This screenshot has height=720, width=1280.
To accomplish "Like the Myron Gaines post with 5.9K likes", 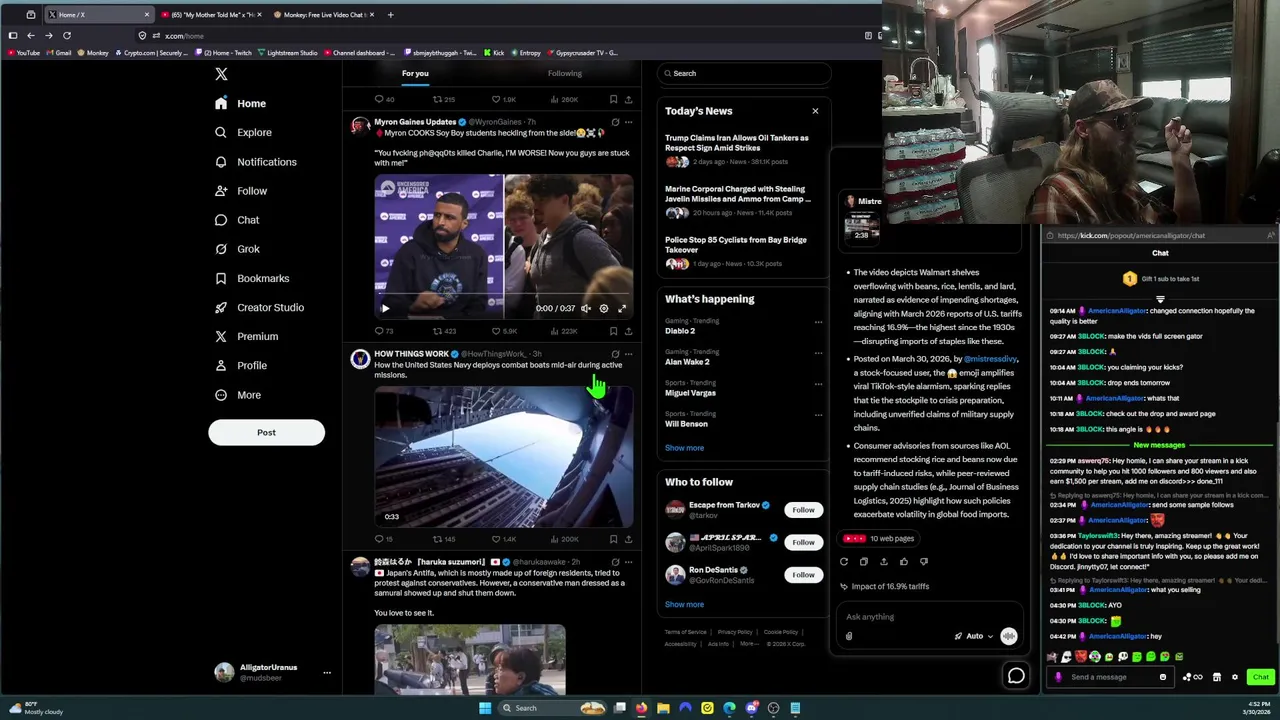I will [503, 331].
